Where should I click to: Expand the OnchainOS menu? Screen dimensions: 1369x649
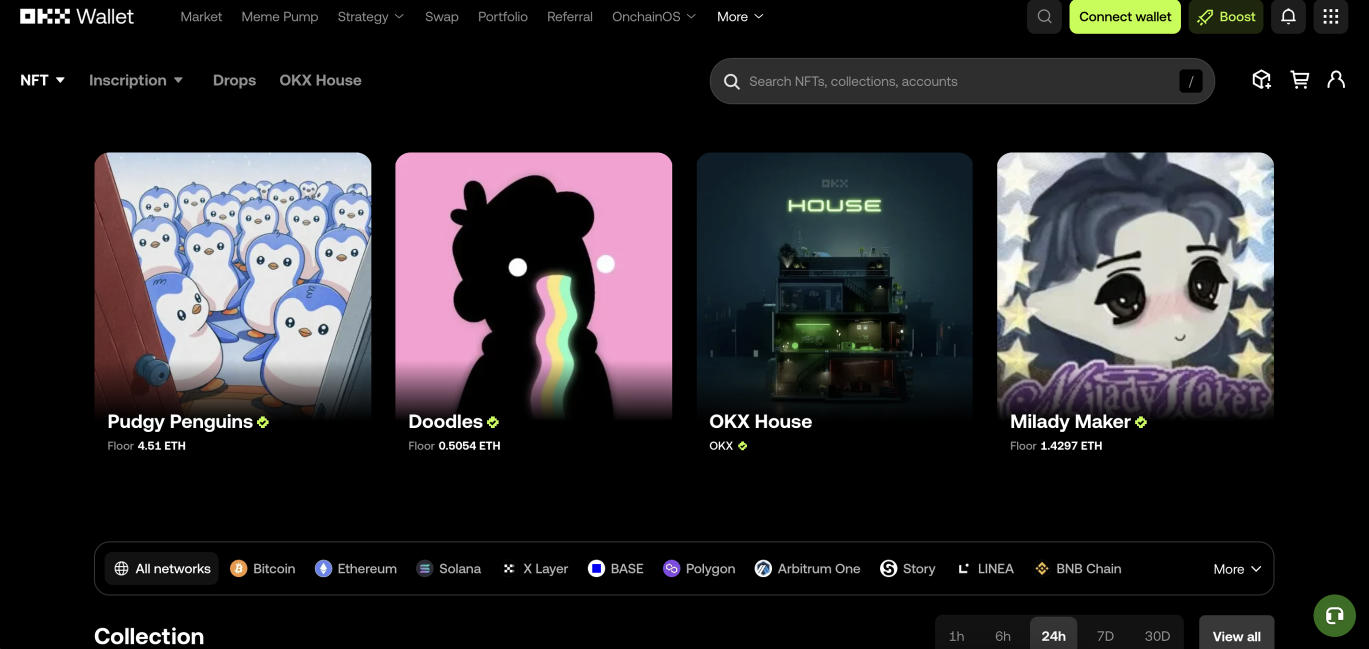(x=654, y=17)
